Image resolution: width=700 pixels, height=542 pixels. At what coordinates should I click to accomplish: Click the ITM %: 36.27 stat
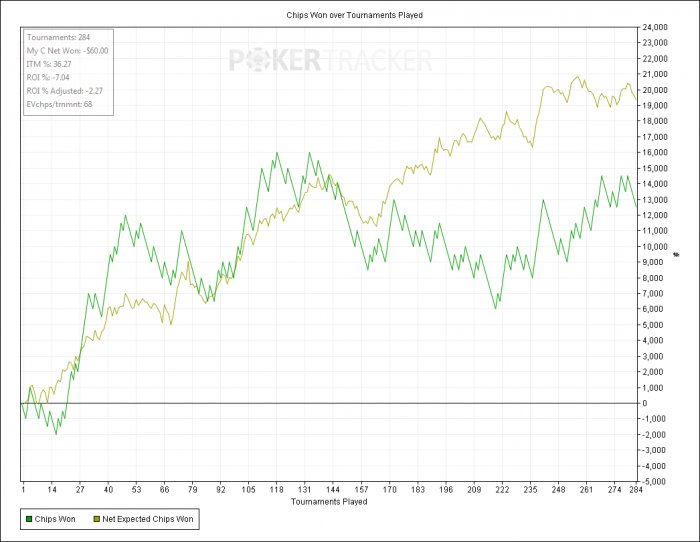(49, 64)
